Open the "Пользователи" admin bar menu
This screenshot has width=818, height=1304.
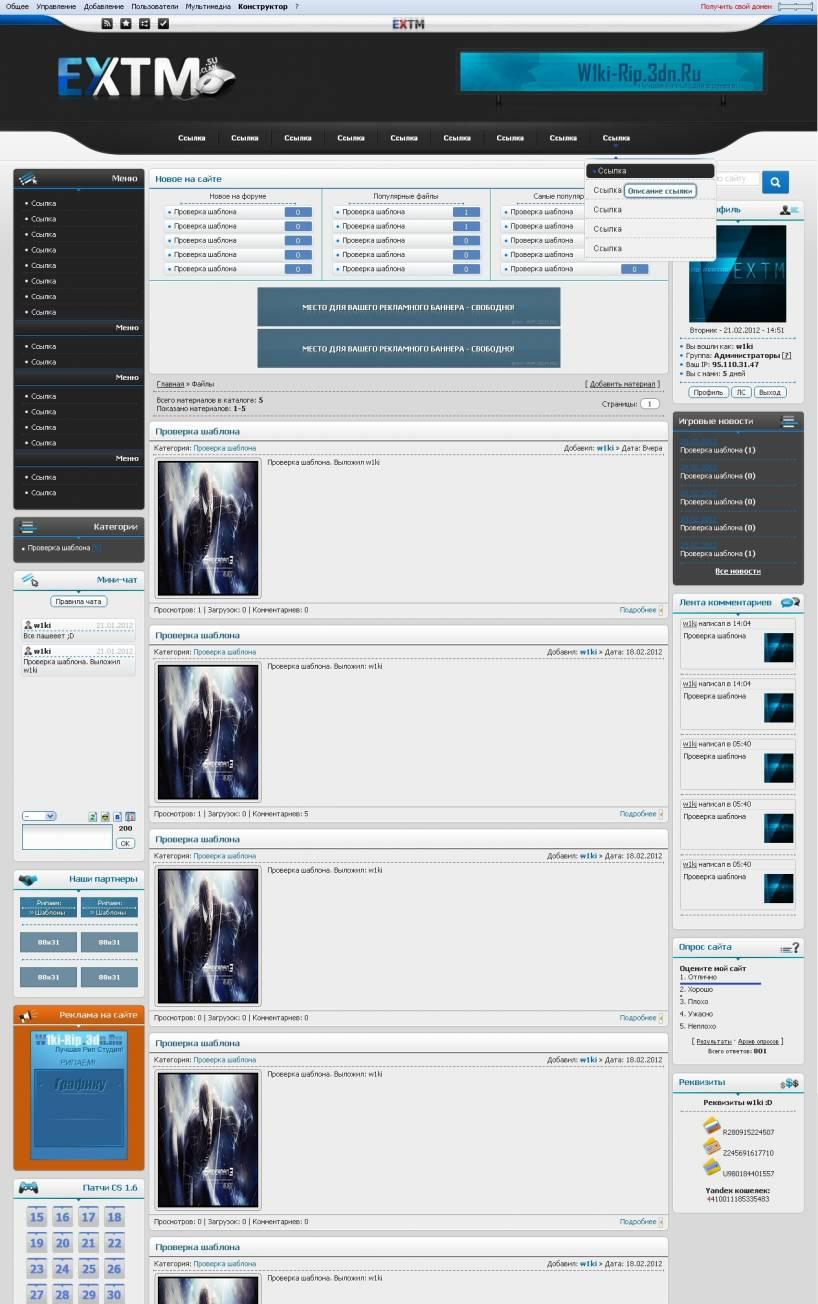click(x=154, y=6)
